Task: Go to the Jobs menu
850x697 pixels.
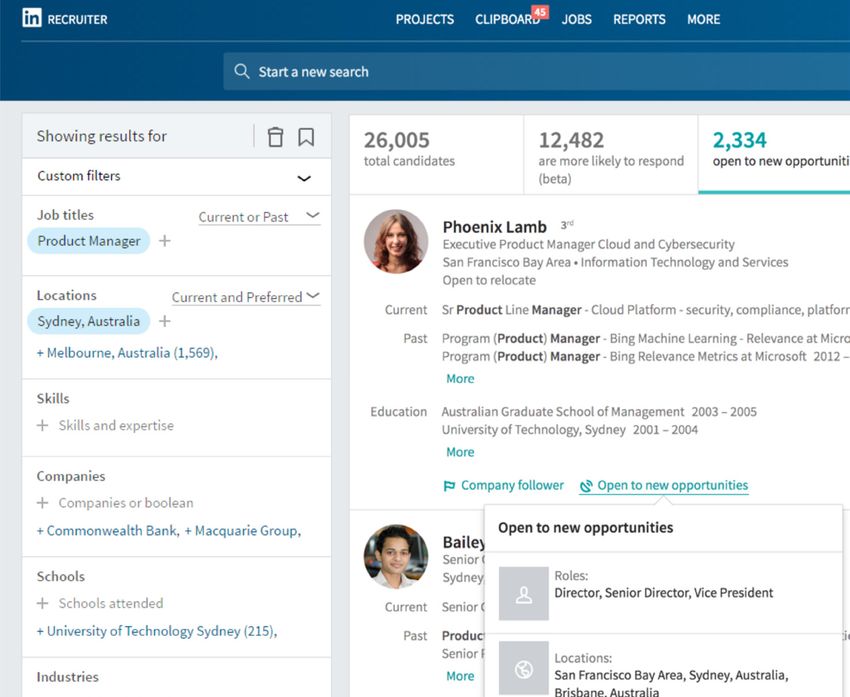Action: 577,20
